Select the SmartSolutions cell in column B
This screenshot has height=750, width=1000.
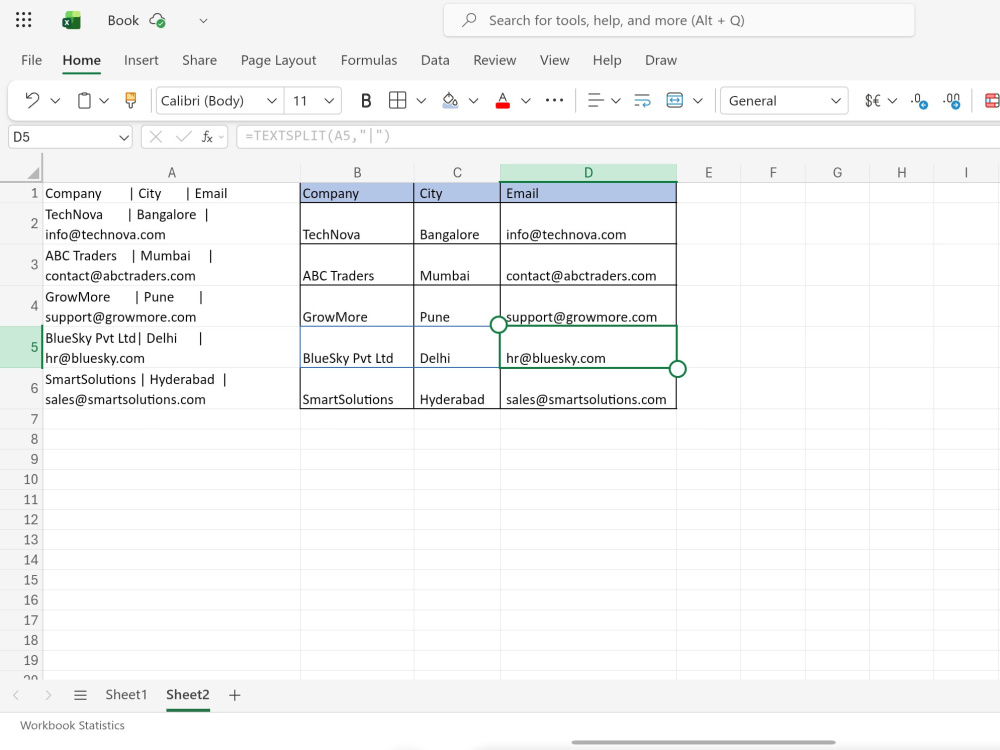click(357, 388)
